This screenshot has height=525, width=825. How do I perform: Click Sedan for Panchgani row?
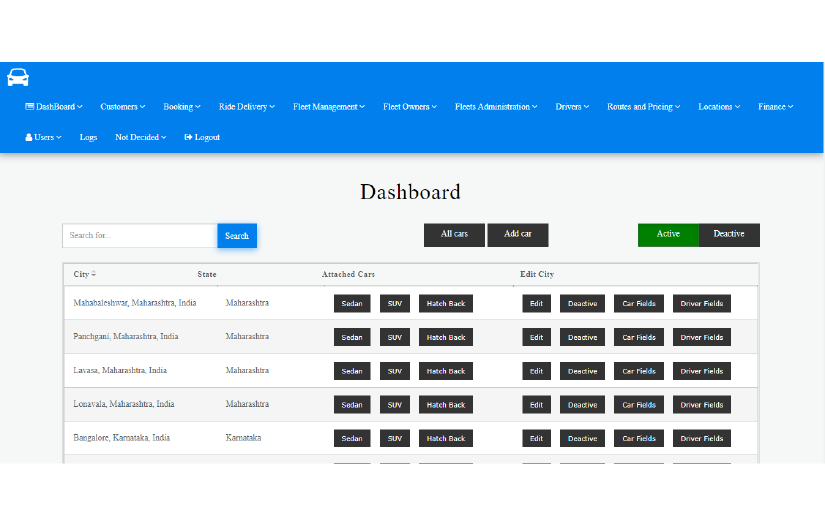point(352,337)
